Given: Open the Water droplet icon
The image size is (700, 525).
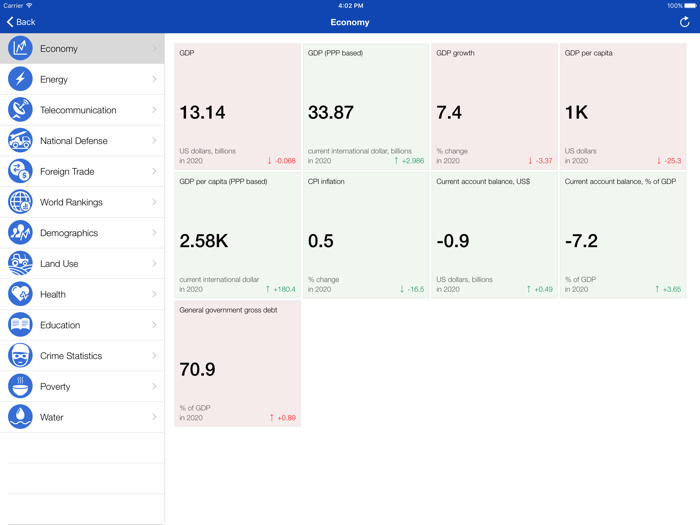Looking at the screenshot, I should [x=20, y=417].
